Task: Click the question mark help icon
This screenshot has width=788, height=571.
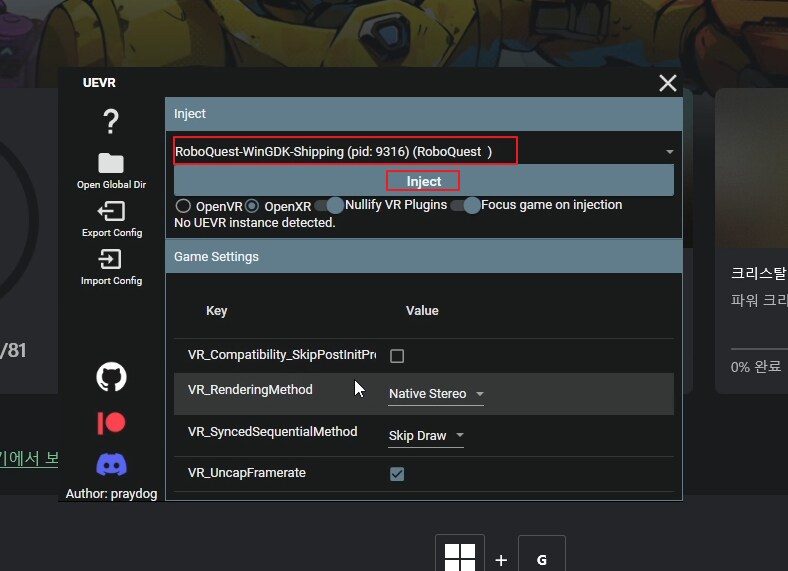Action: coord(111,122)
